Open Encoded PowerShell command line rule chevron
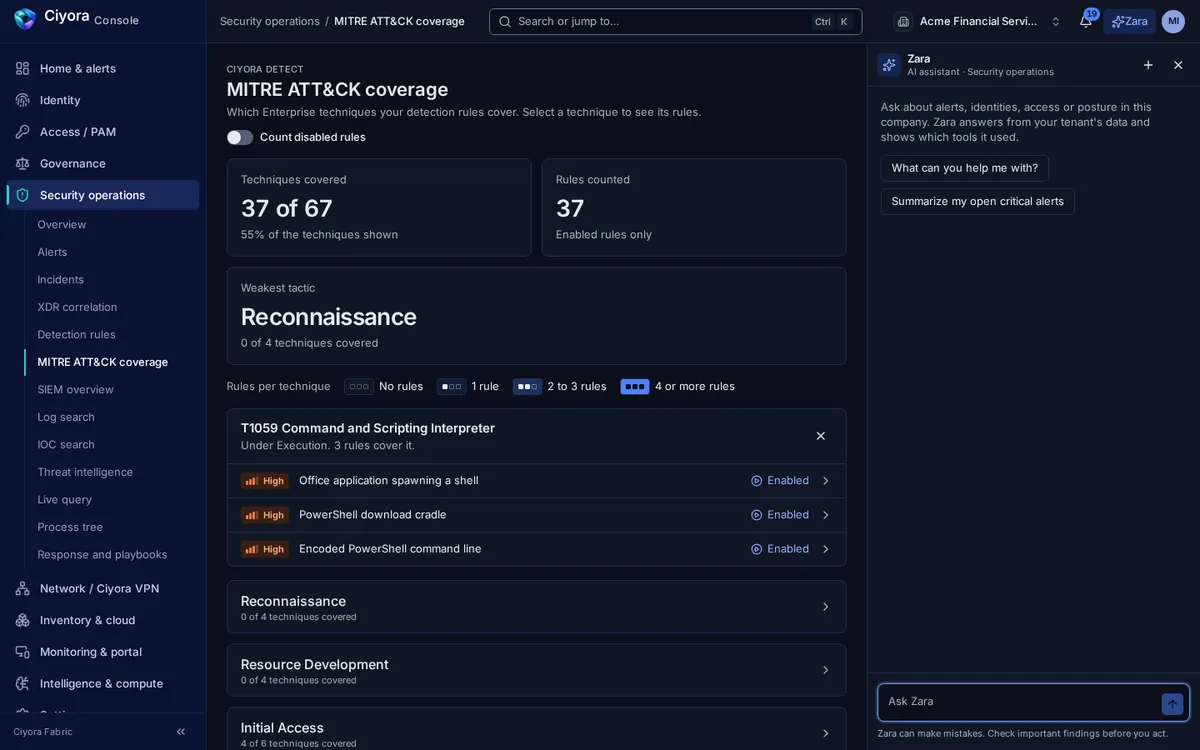This screenshot has width=1200, height=750. pos(825,549)
